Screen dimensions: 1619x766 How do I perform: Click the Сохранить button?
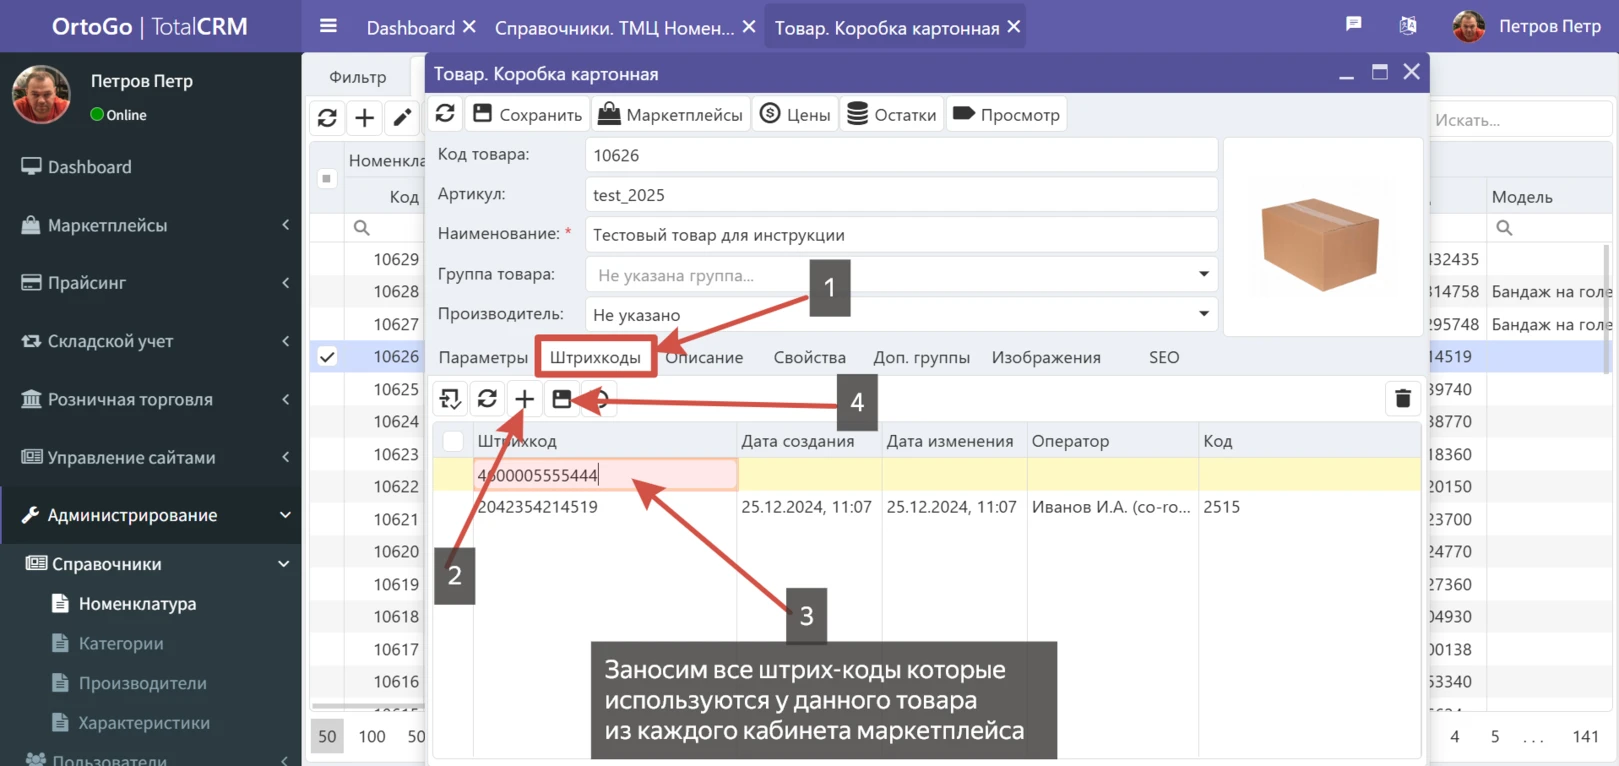pos(528,114)
